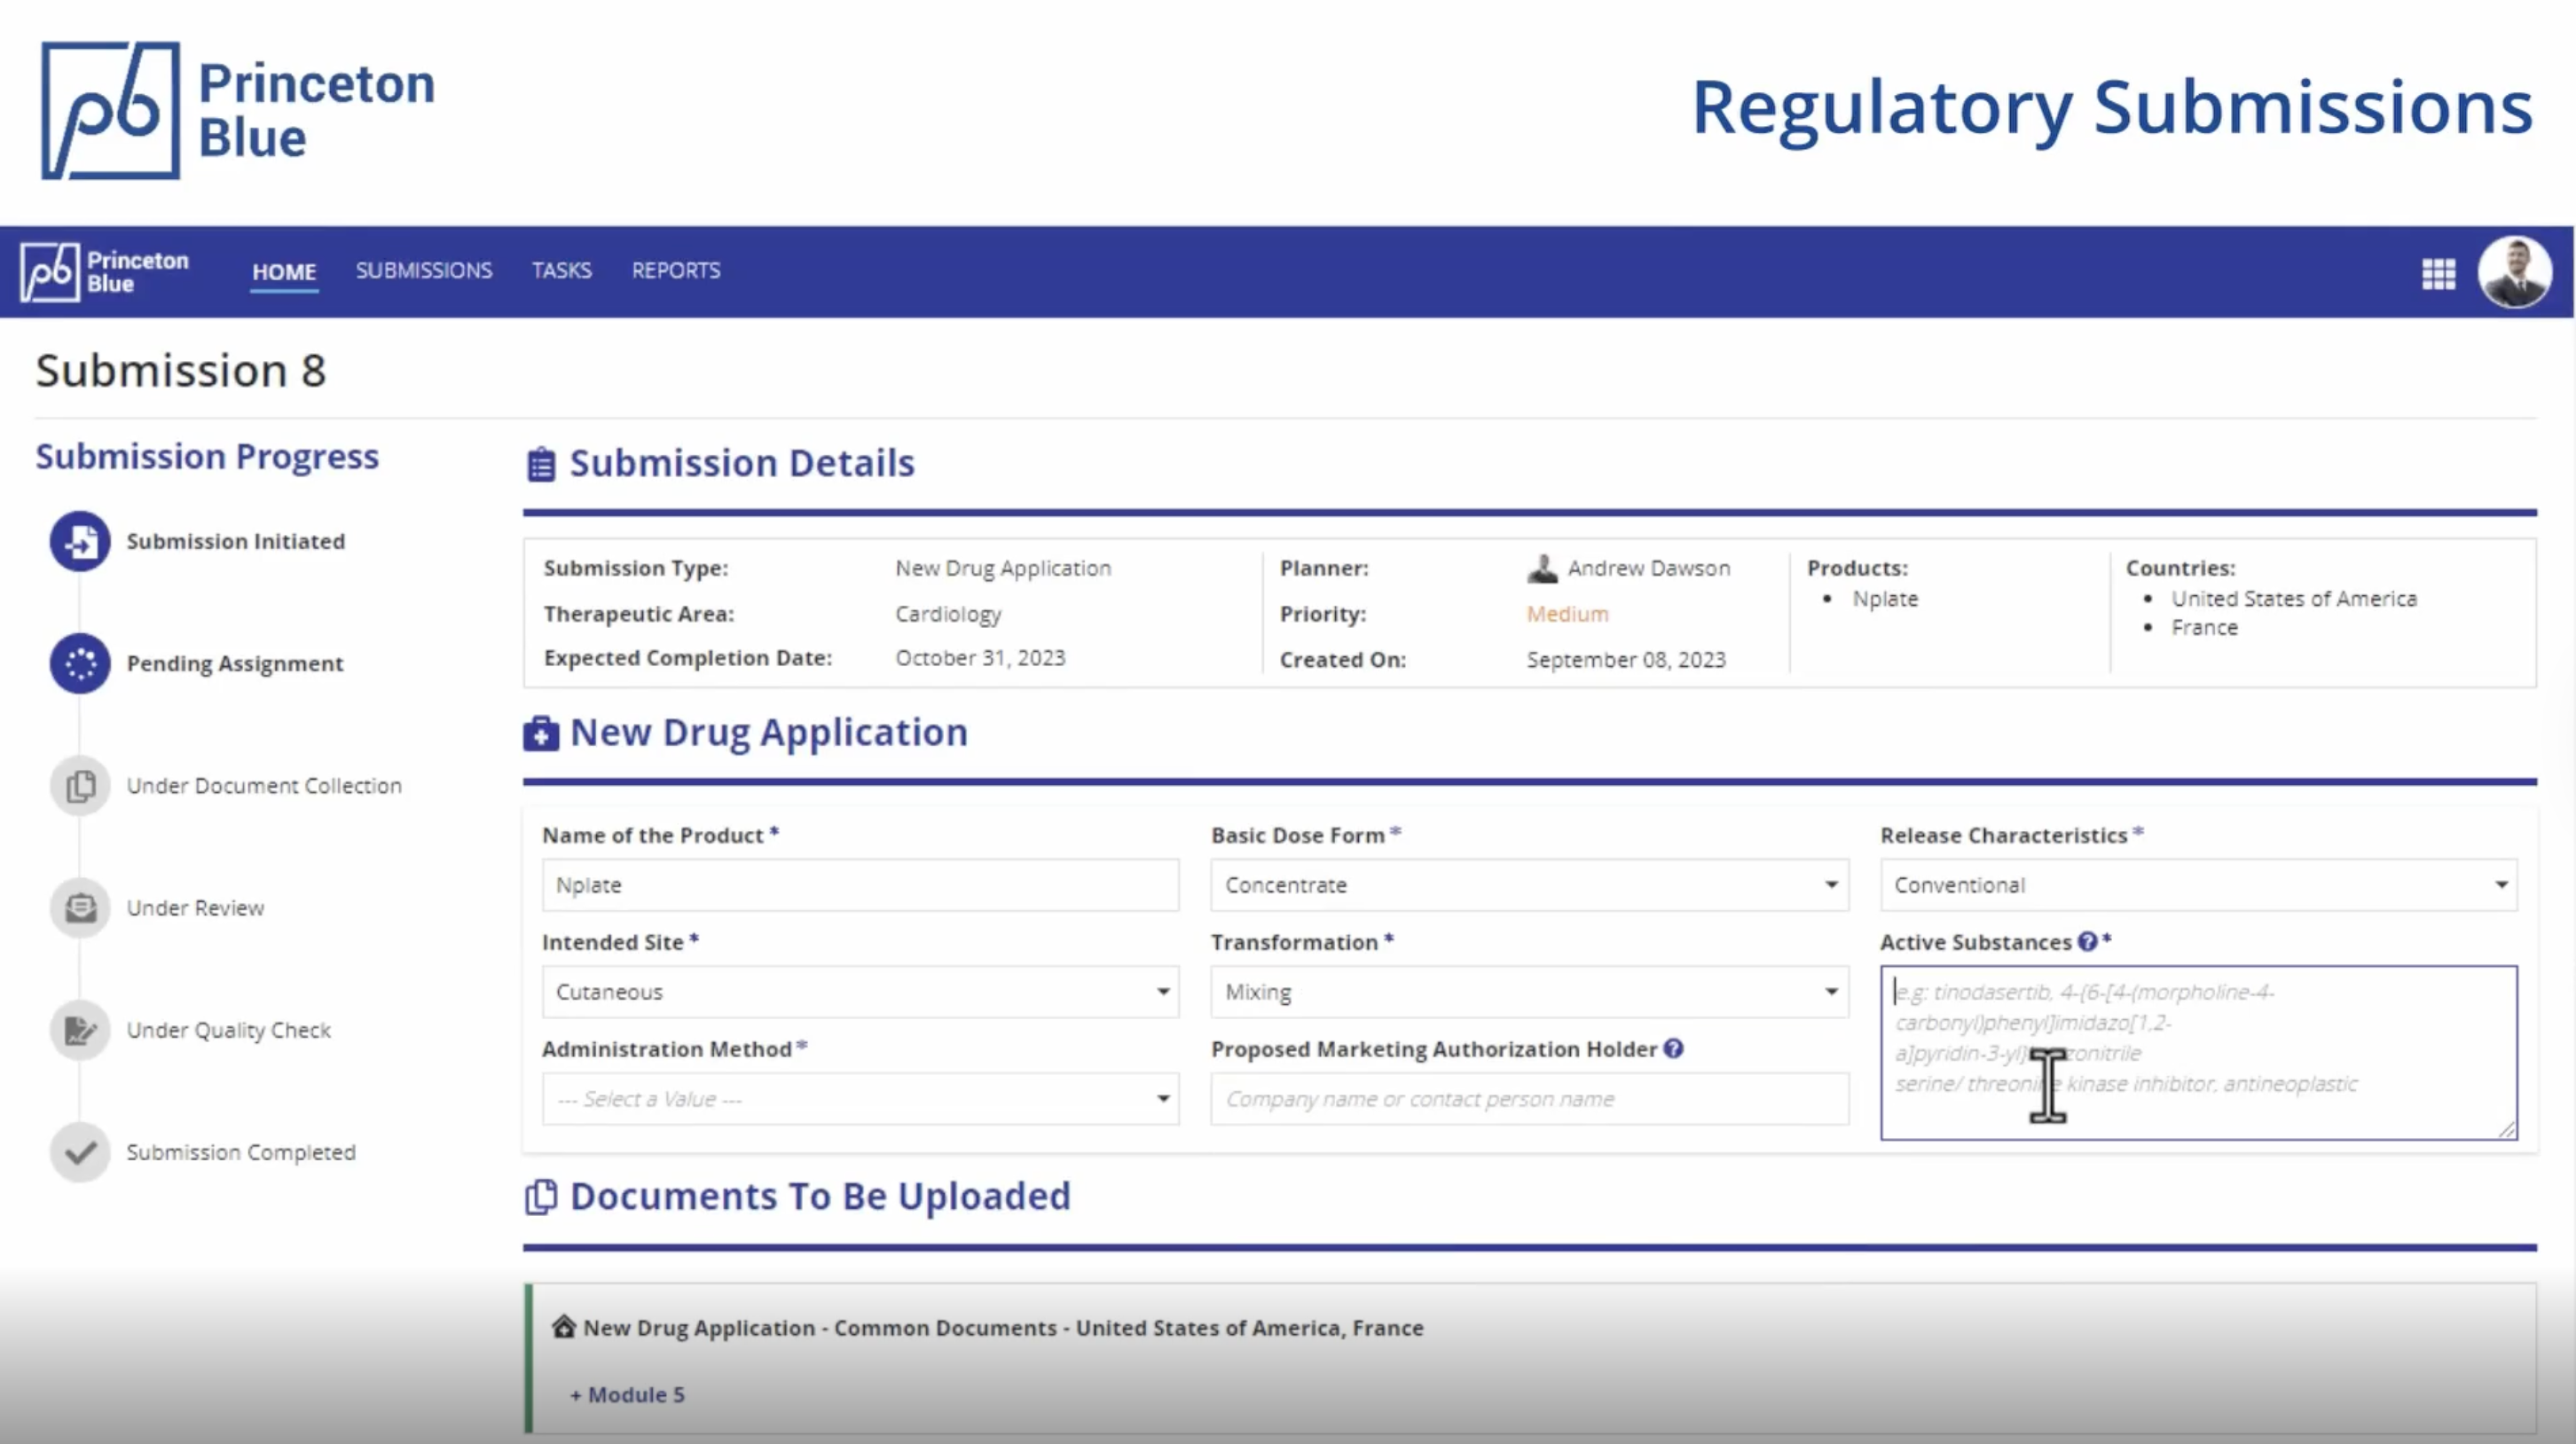Viewport: 2576px width, 1444px height.
Task: Click the Proposed Marketing Authorization Holder field
Action: click(1529, 1099)
